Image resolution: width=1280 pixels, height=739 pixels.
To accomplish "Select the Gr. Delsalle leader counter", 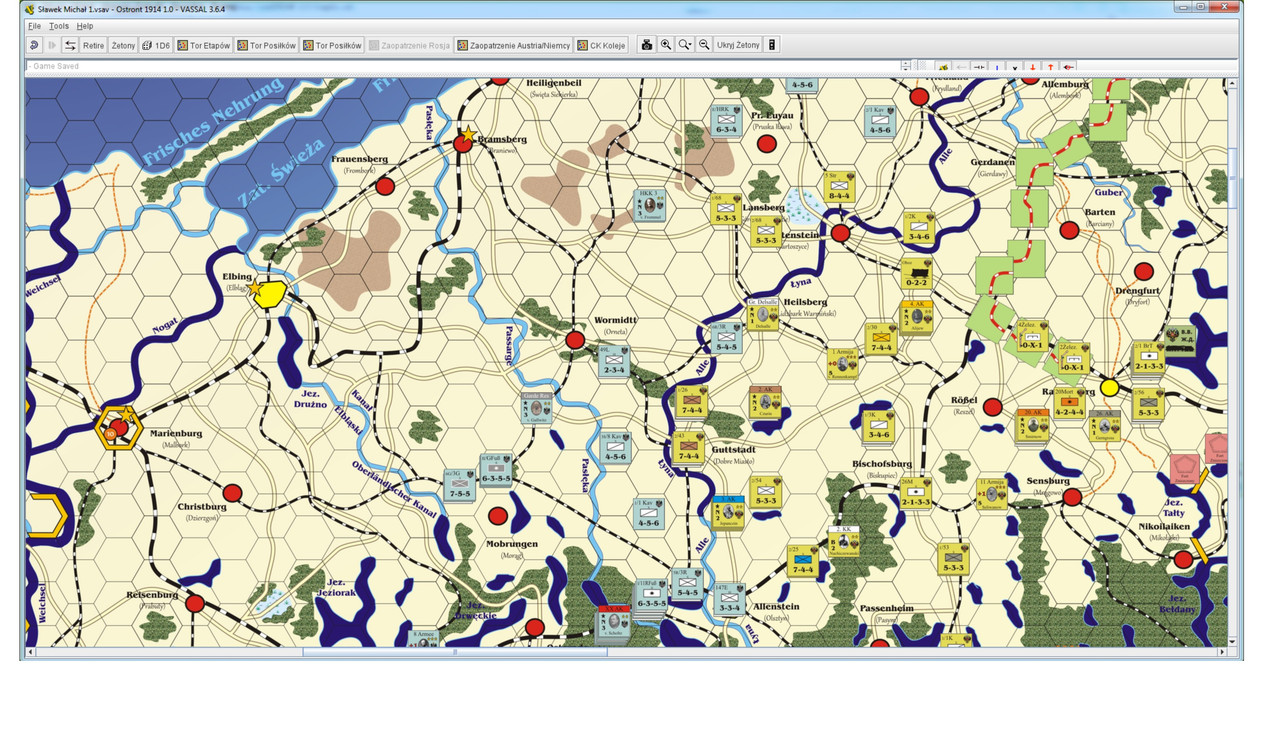I will pos(762,314).
